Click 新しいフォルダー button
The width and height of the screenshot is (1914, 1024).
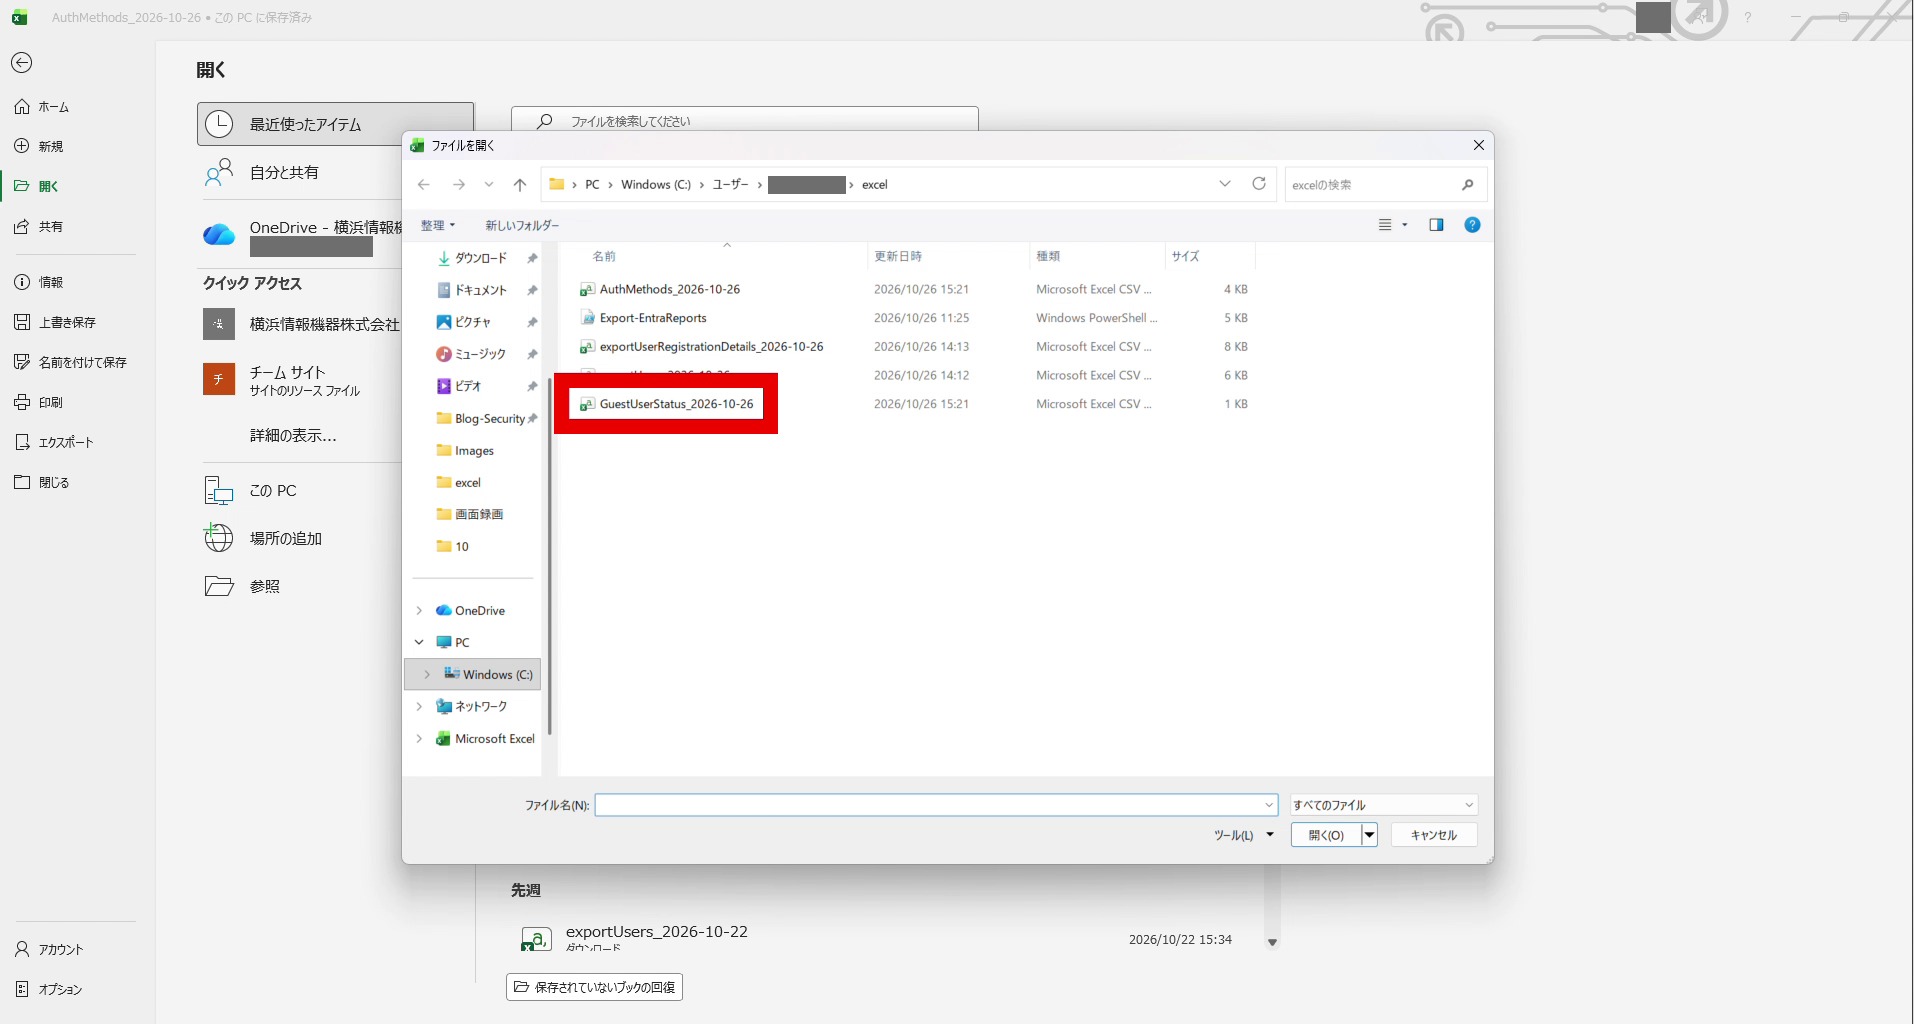522,225
